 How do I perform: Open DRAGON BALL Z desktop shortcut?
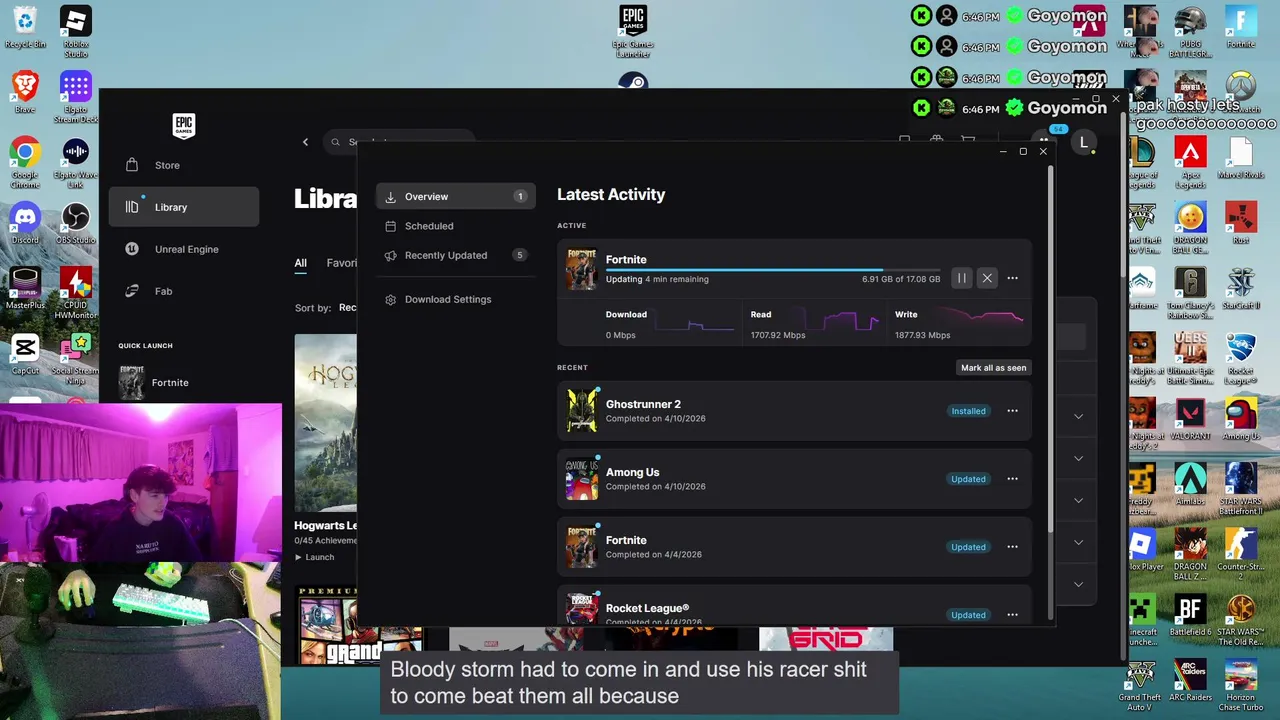(1190, 554)
